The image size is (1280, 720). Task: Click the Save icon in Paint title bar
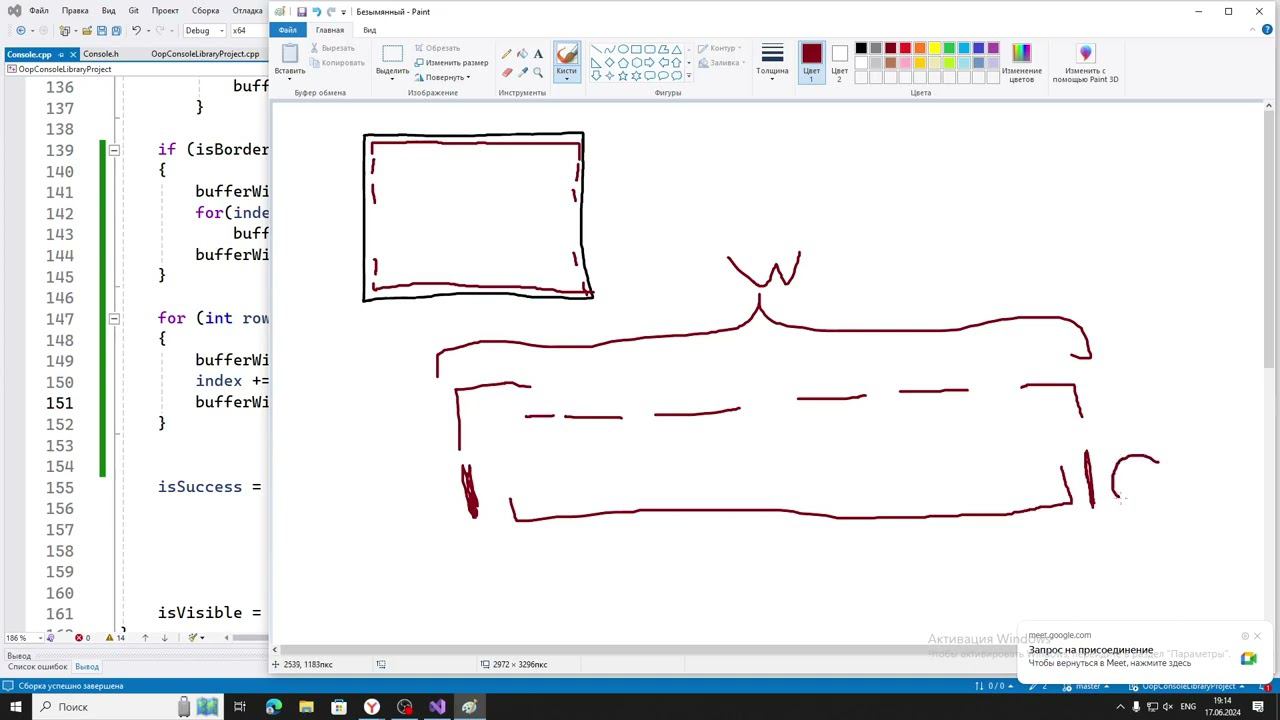[302, 12]
